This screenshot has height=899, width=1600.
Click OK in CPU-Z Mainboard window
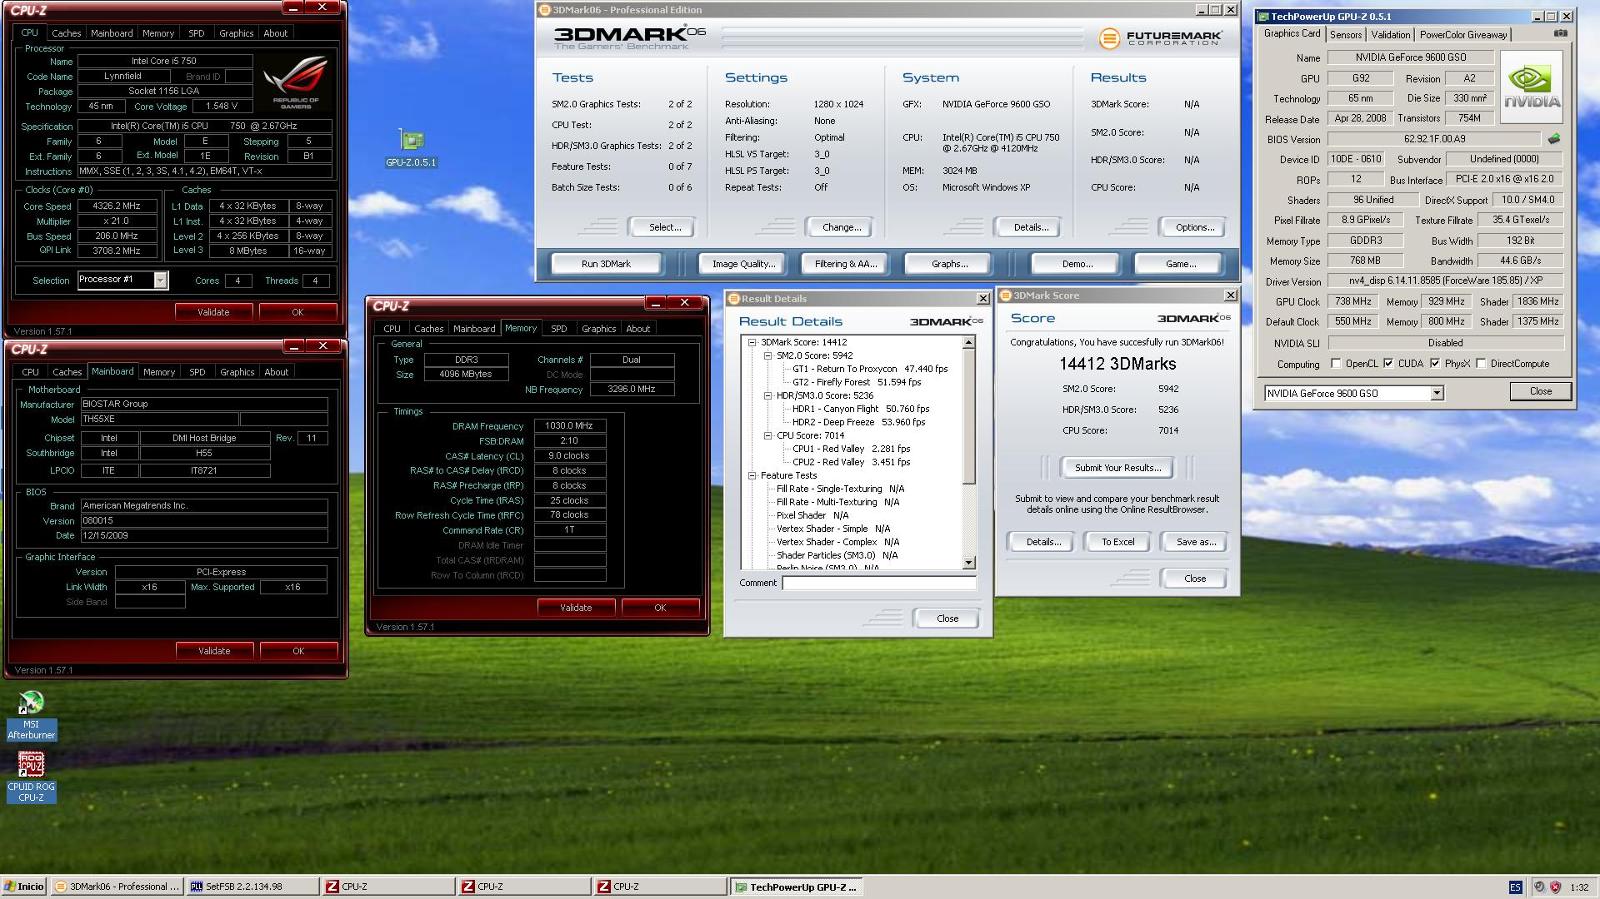coord(298,651)
